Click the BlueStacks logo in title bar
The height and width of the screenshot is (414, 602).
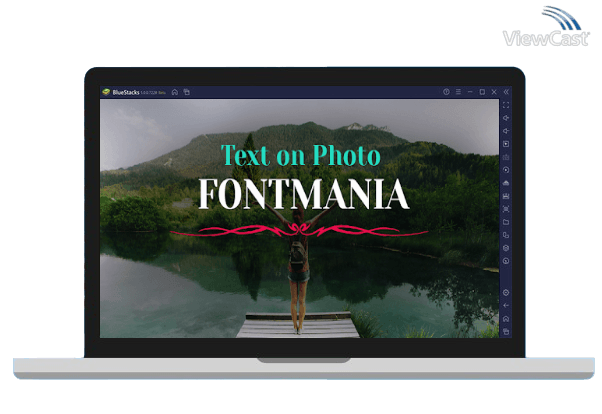point(106,92)
